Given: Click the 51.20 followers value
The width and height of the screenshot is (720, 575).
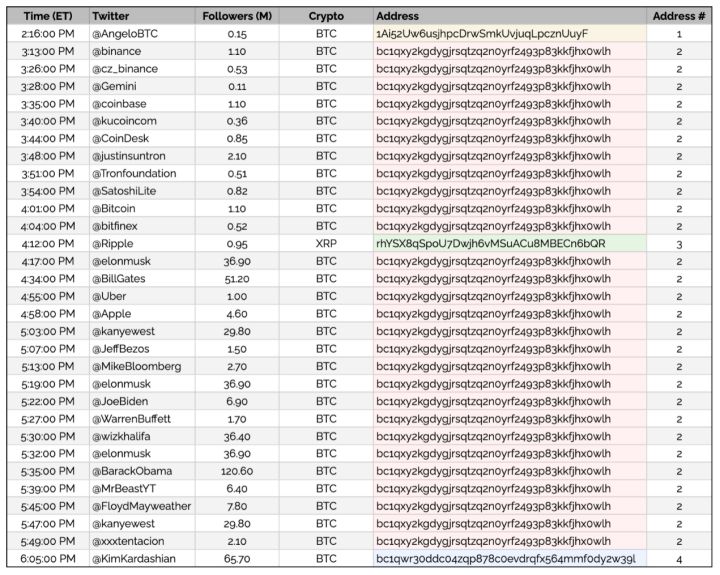Looking at the screenshot, I should tap(236, 279).
